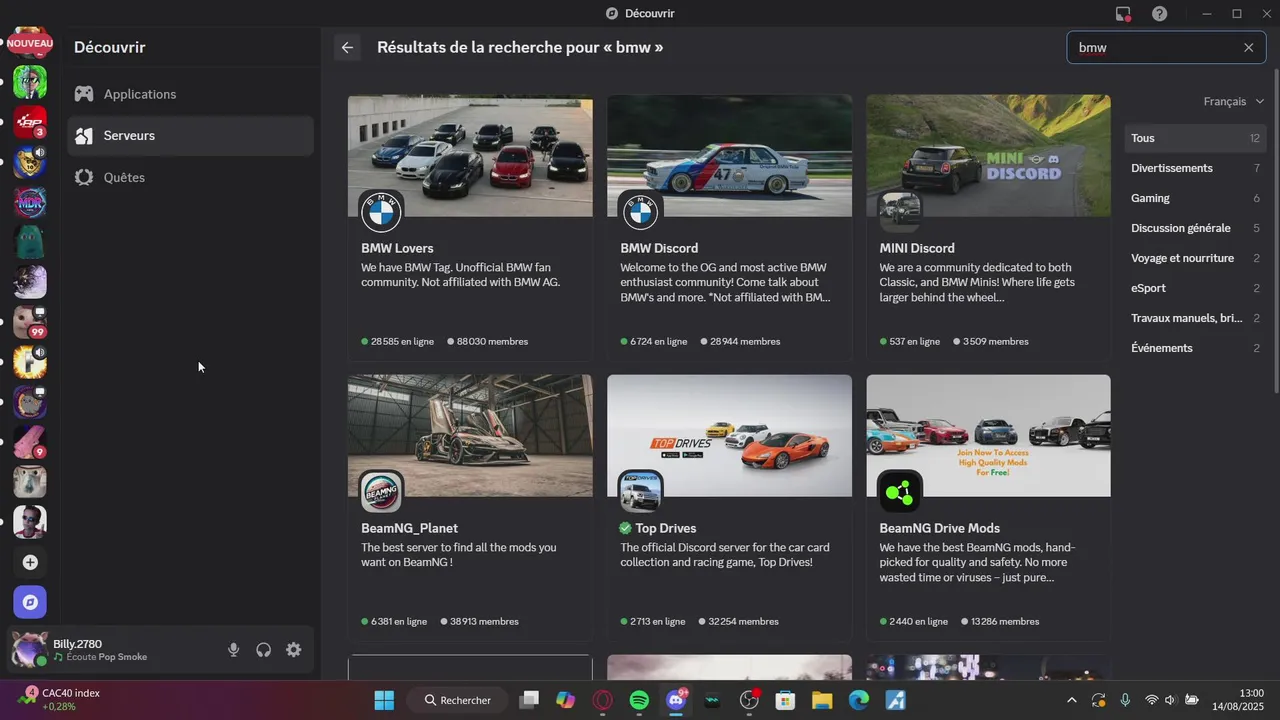This screenshot has width=1280, height=720.
Task: Open the green ghost server icon
Action: (x=30, y=242)
